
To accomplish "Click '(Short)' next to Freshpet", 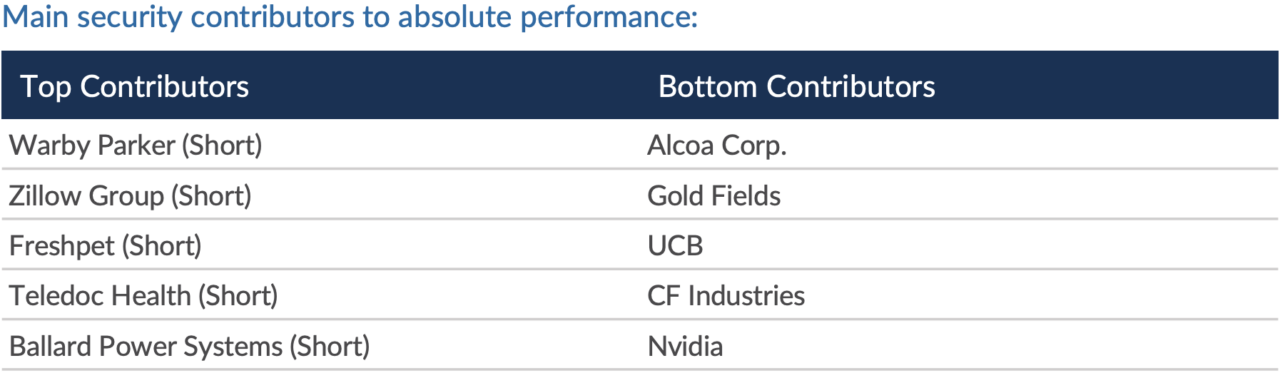I will [x=162, y=245].
